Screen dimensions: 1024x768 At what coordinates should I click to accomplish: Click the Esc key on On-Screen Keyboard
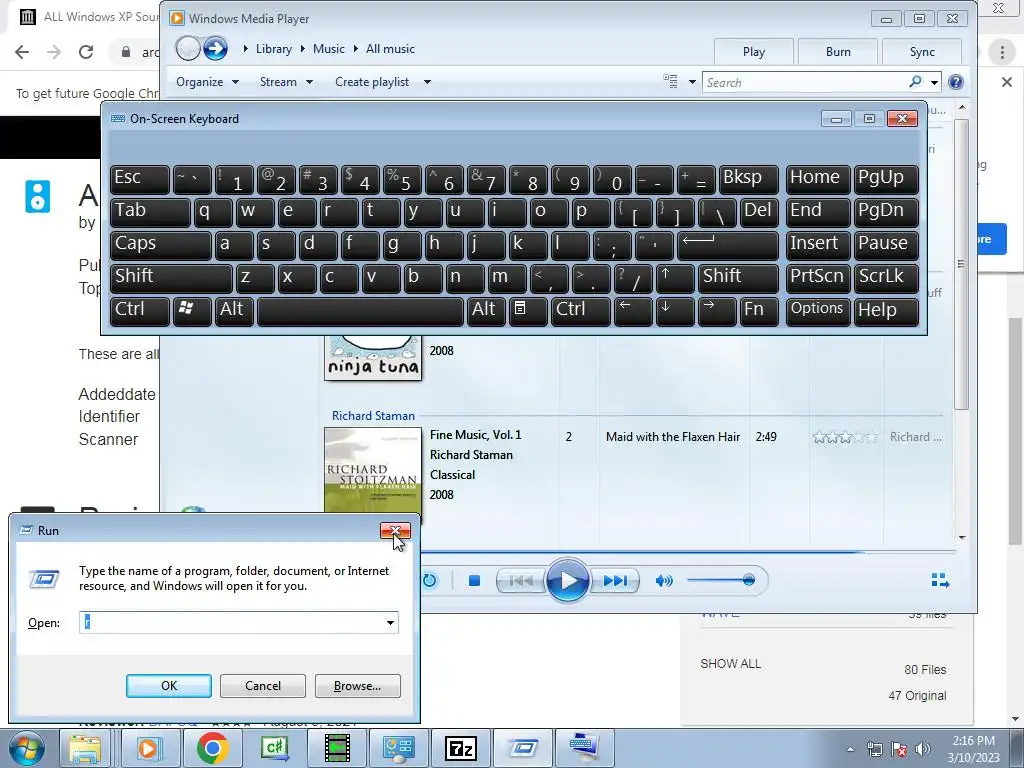click(140, 179)
